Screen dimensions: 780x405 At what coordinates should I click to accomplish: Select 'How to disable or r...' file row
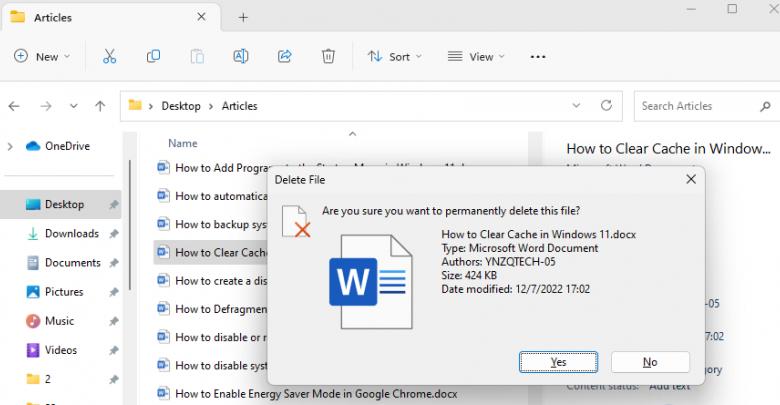point(211,337)
